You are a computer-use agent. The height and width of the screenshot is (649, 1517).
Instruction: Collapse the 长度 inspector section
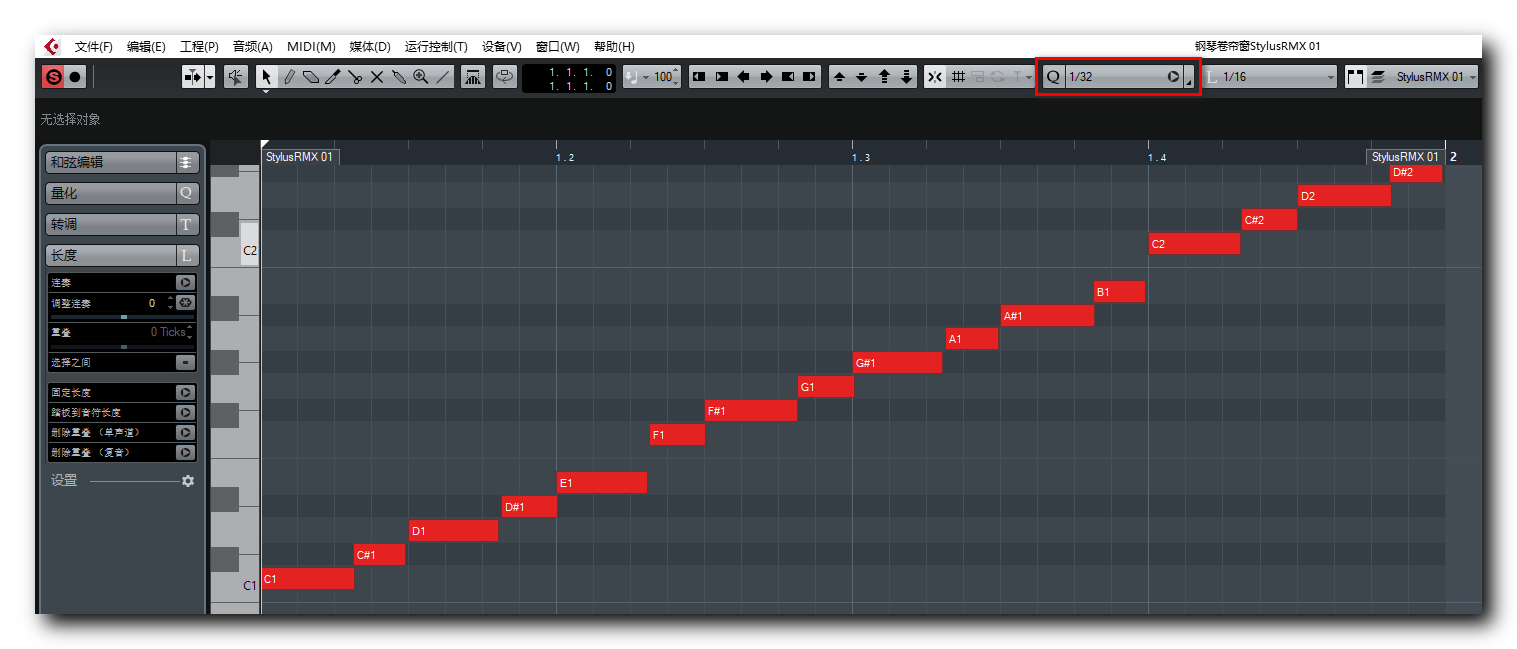(122, 255)
